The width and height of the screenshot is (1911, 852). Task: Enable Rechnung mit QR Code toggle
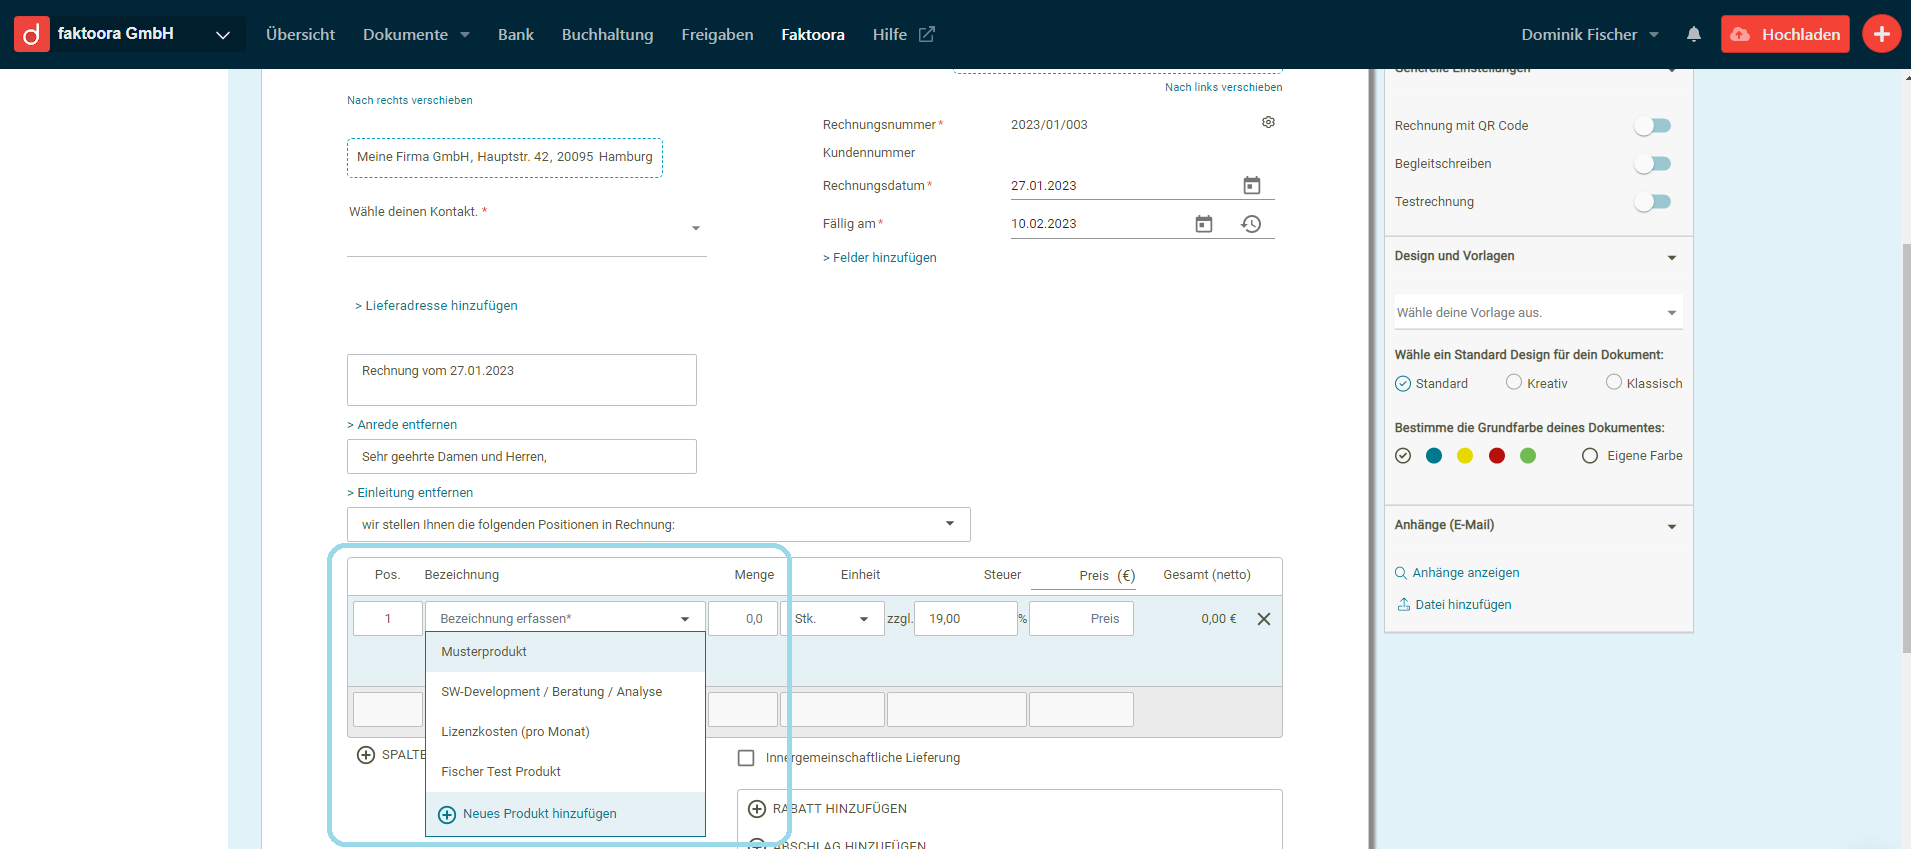point(1652,126)
